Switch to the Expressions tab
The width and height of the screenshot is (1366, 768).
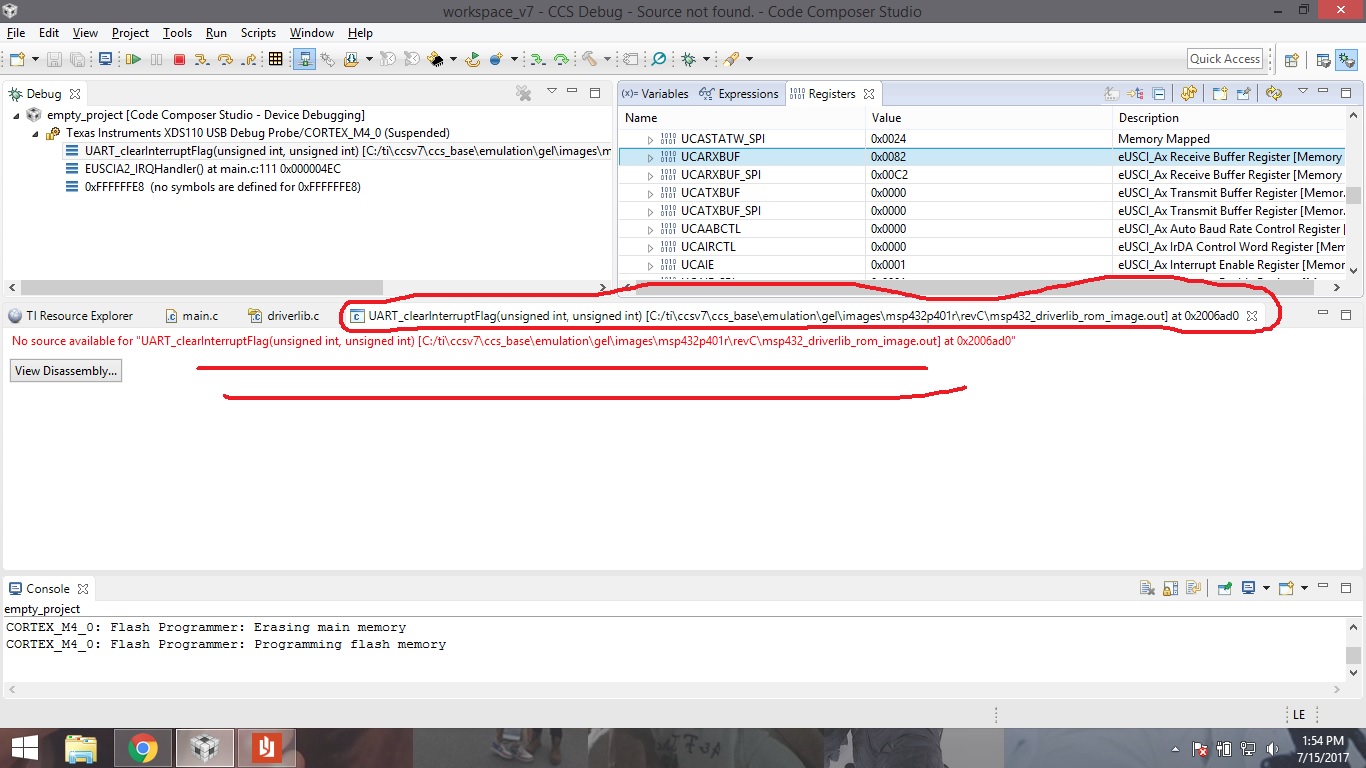click(x=738, y=94)
